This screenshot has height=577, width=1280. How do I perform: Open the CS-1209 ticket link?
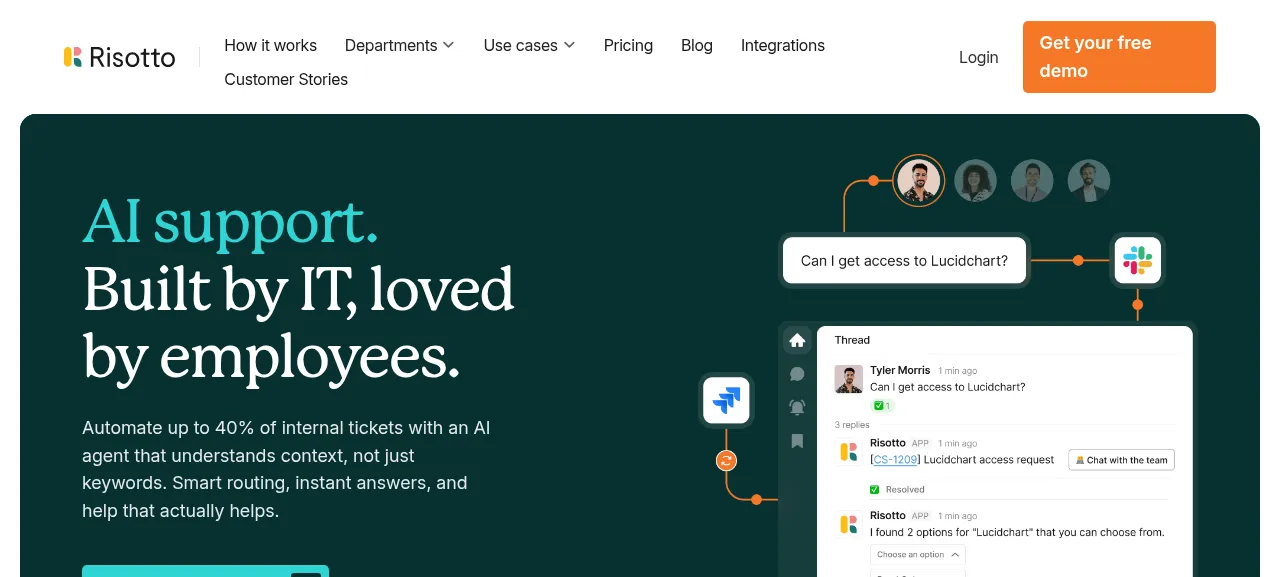coord(895,459)
